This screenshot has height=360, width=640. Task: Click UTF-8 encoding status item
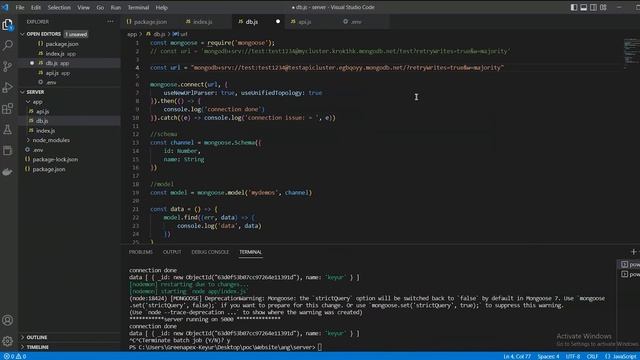(573, 356)
